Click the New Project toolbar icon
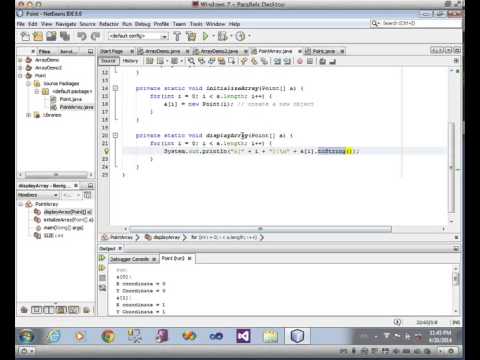 coord(38,36)
